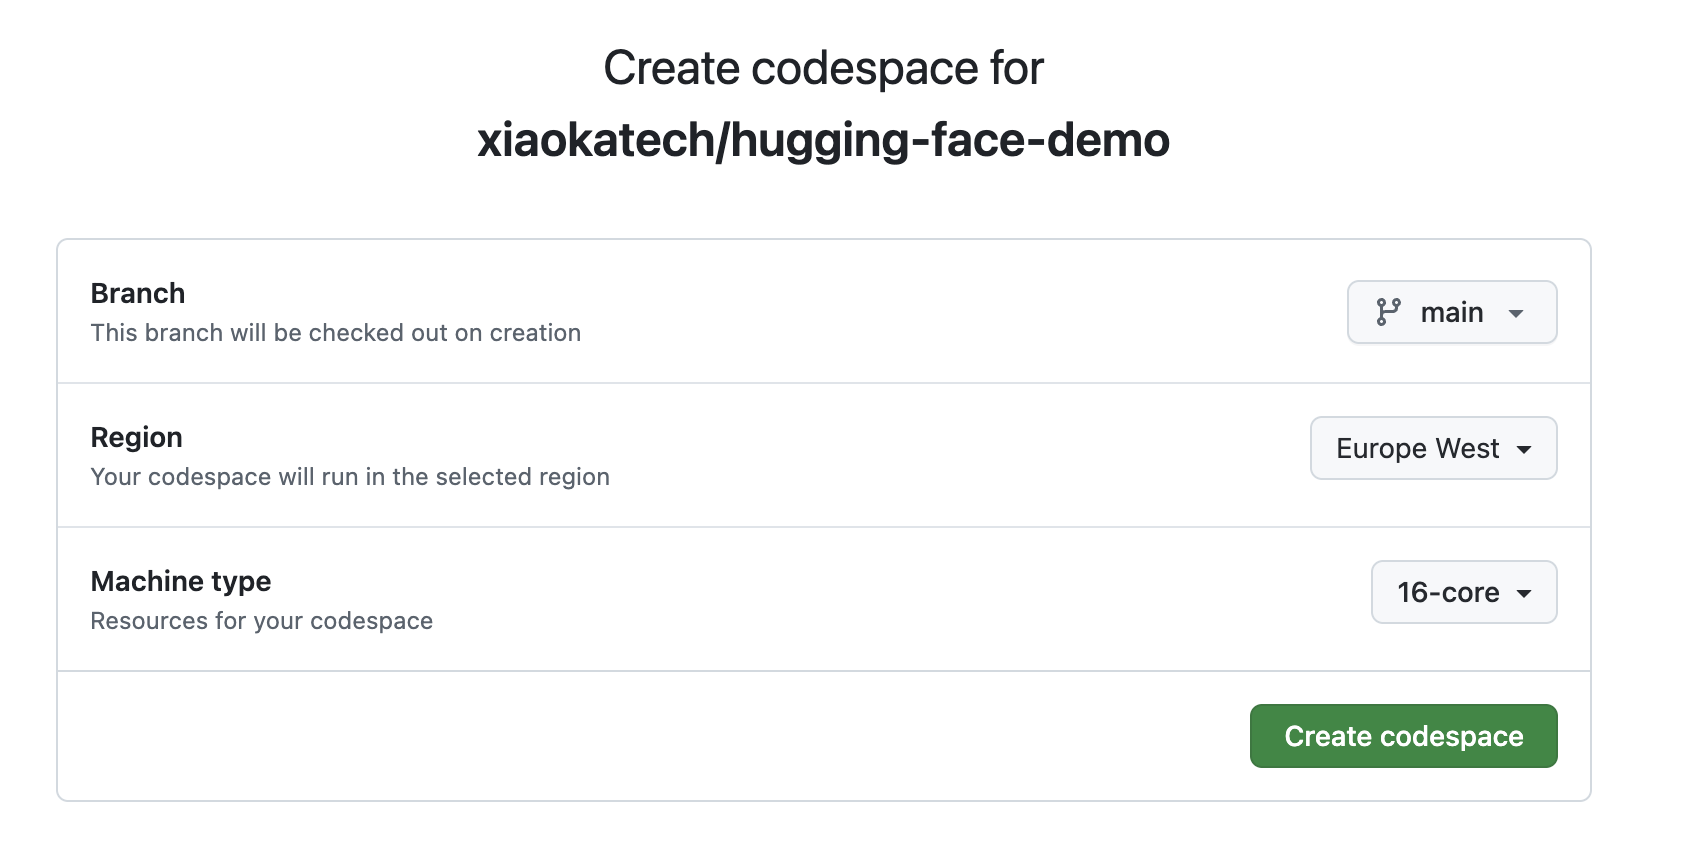Viewport: 1690px width, 850px height.
Task: Click the caret arrow beside Europe West
Action: pyautogui.click(x=1524, y=449)
